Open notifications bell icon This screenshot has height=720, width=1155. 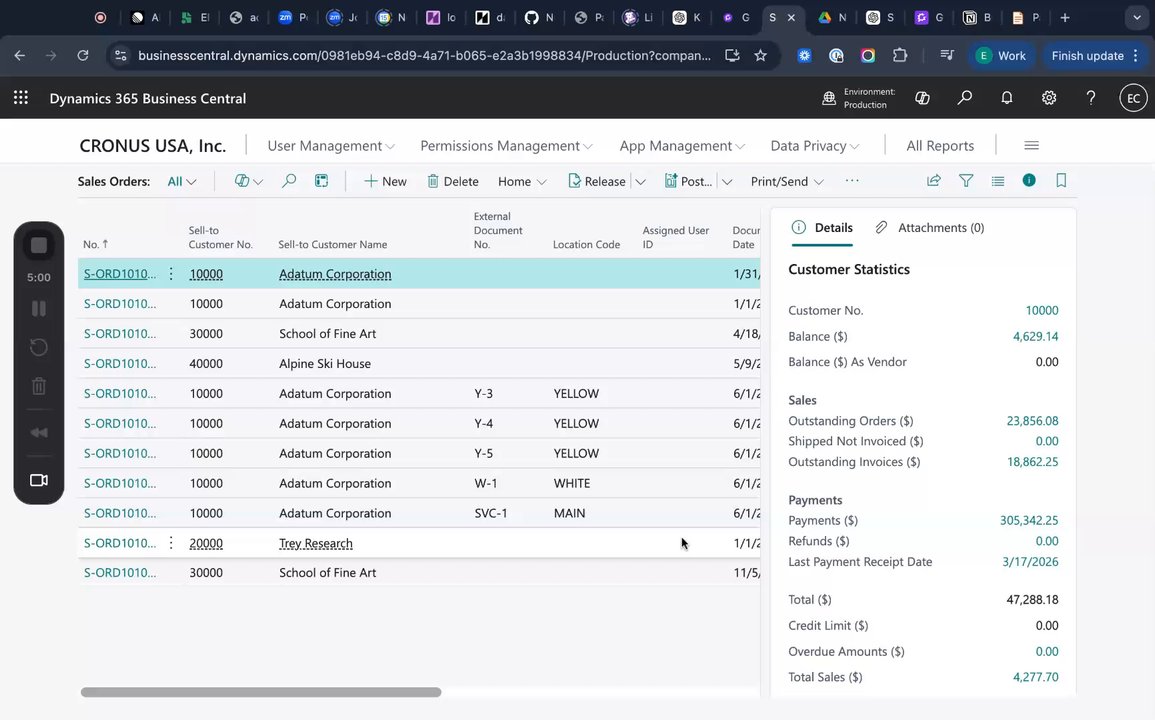[x=1006, y=97]
